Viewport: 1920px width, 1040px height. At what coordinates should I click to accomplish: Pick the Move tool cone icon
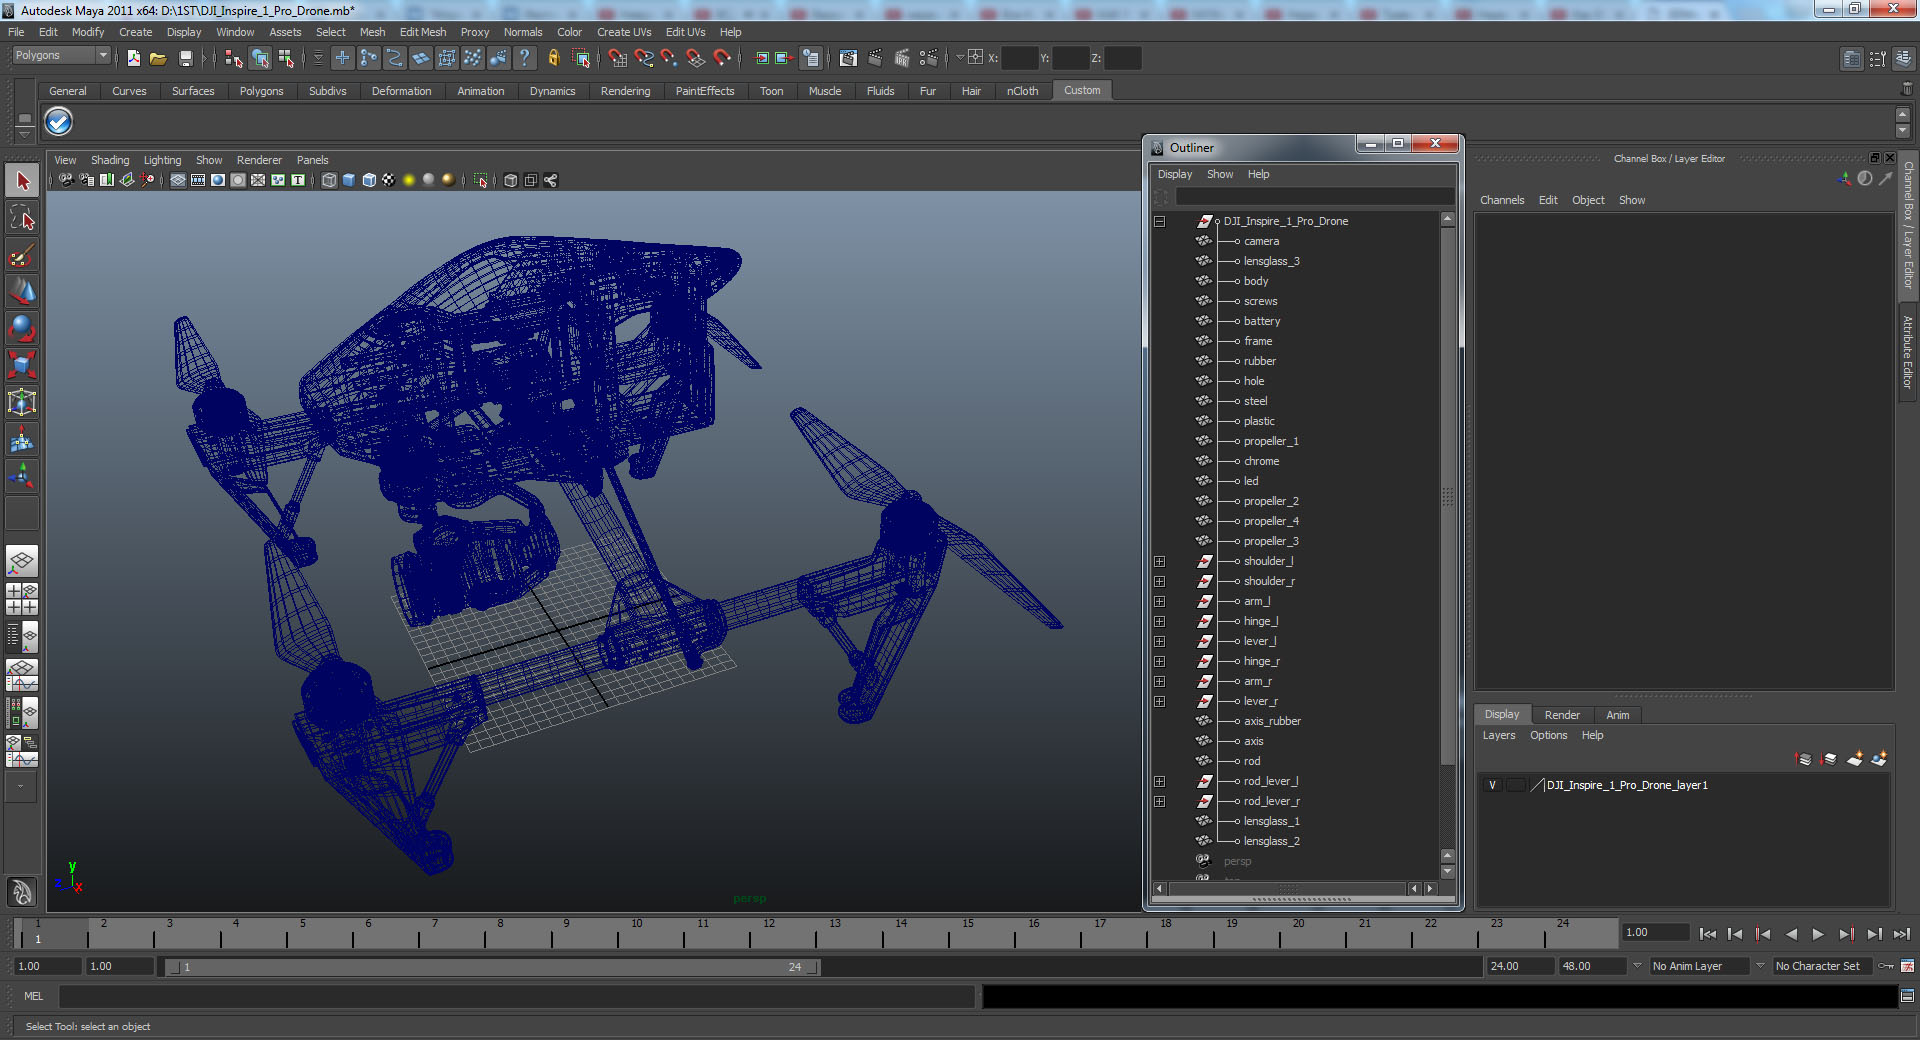click(22, 292)
